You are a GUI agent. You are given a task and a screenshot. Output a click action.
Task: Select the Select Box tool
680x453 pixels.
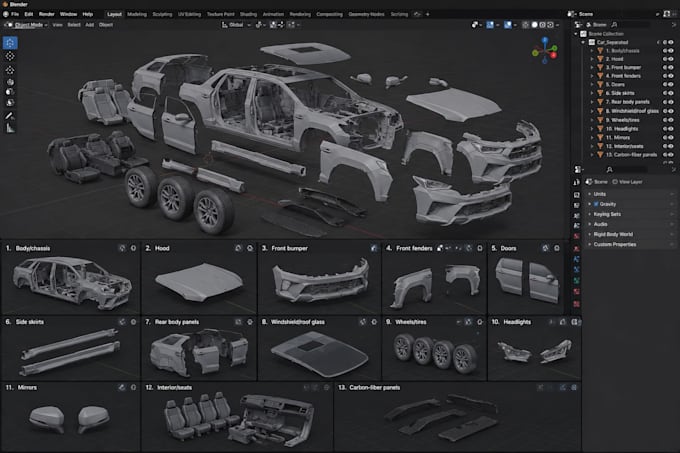pyautogui.click(x=10, y=42)
